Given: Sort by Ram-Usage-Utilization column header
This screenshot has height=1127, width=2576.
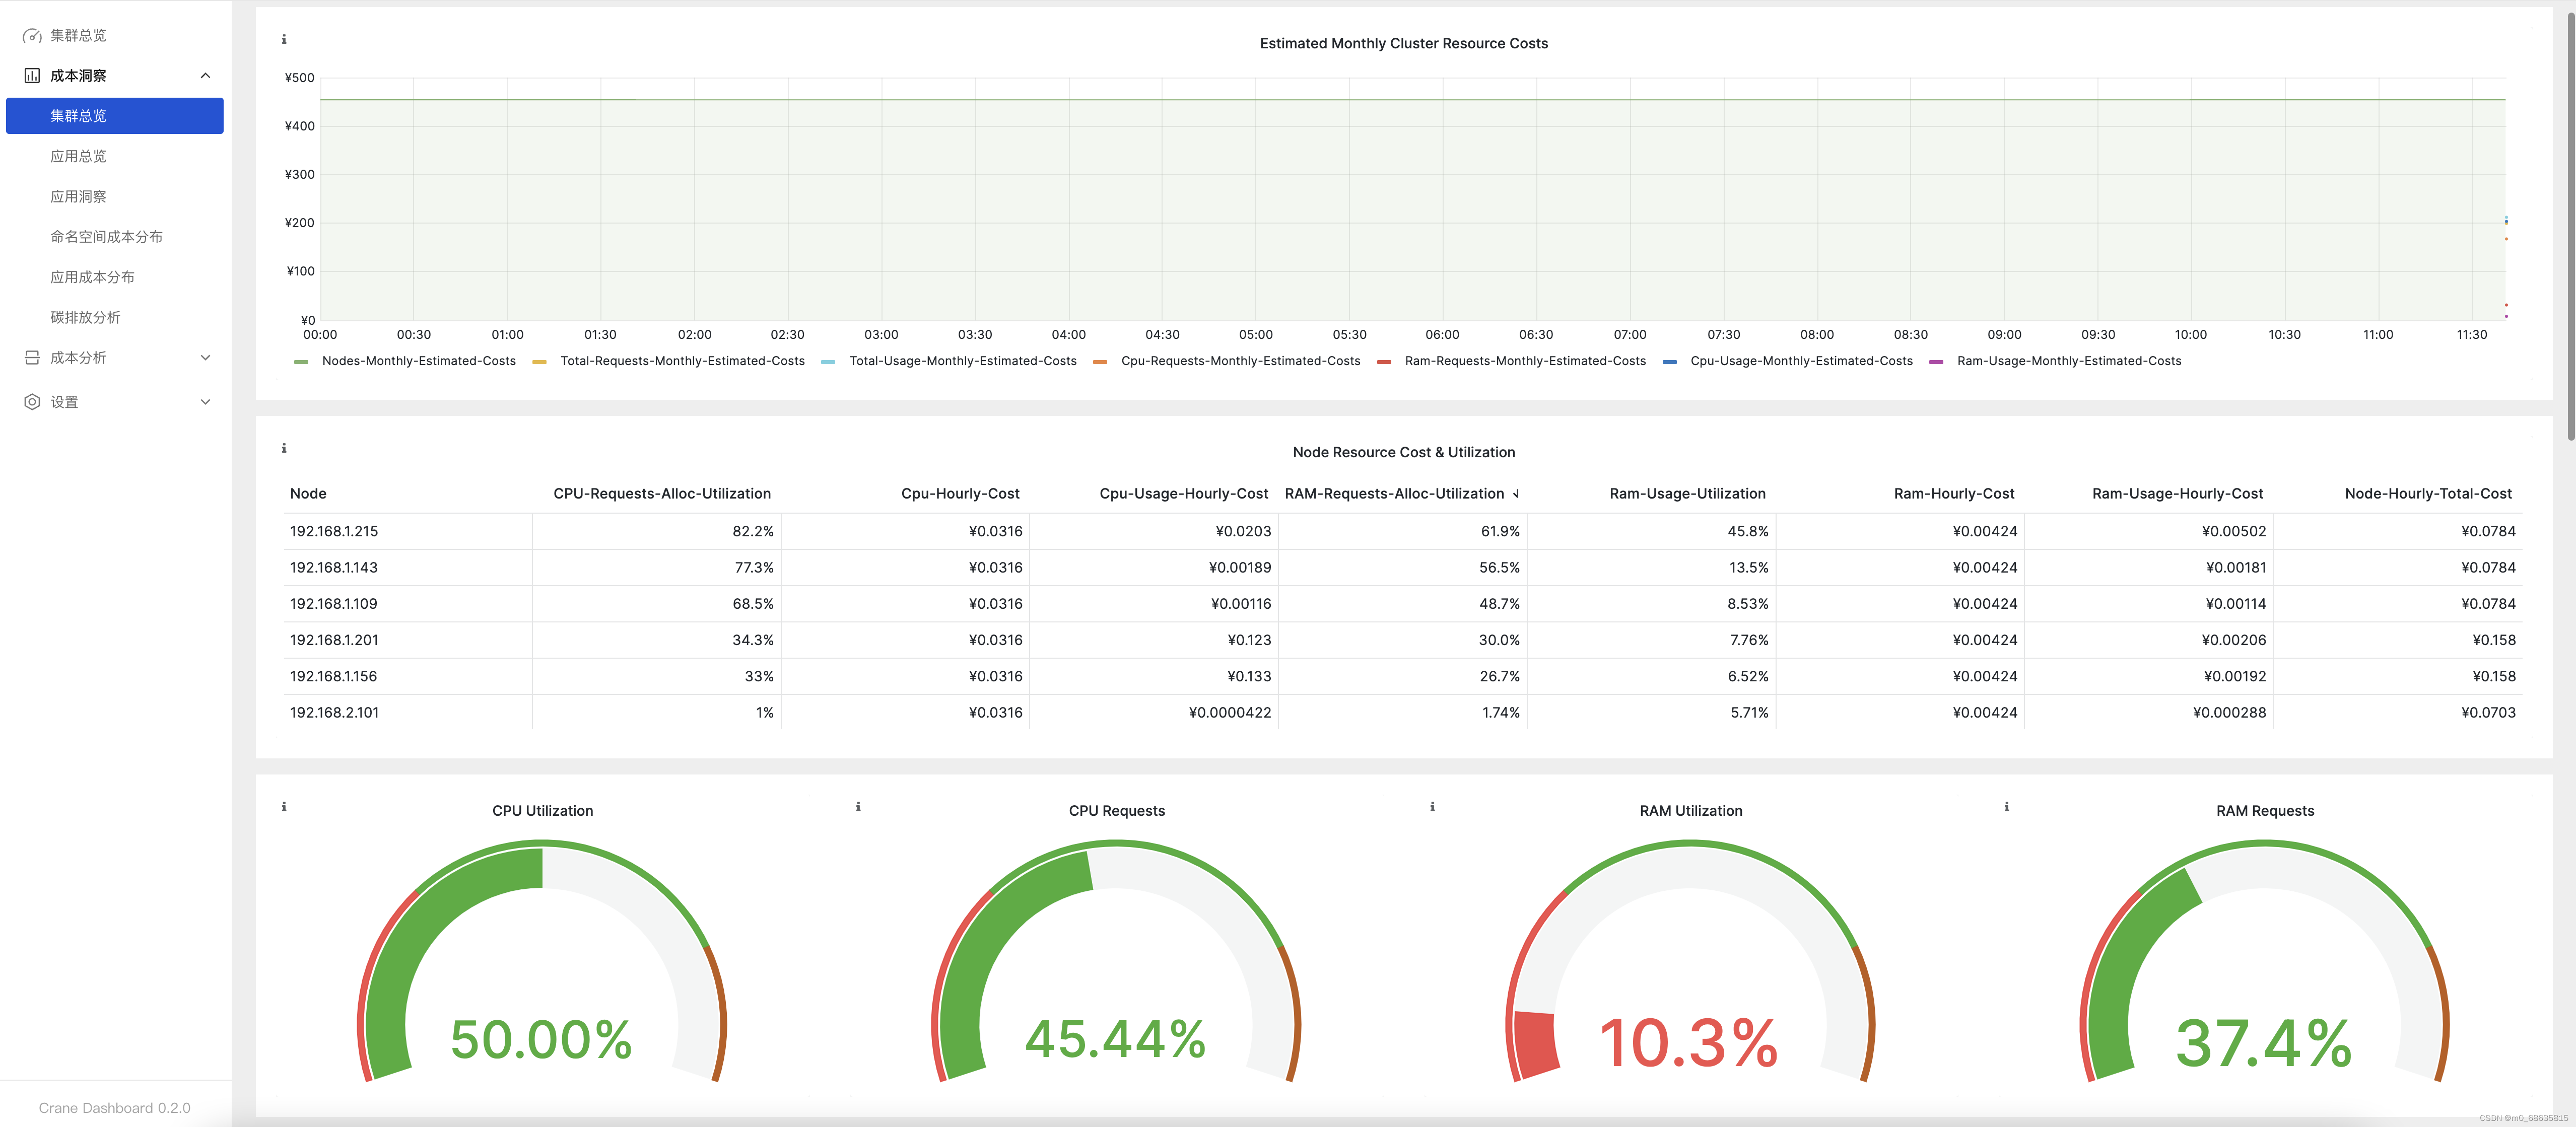Looking at the screenshot, I should point(1688,494).
